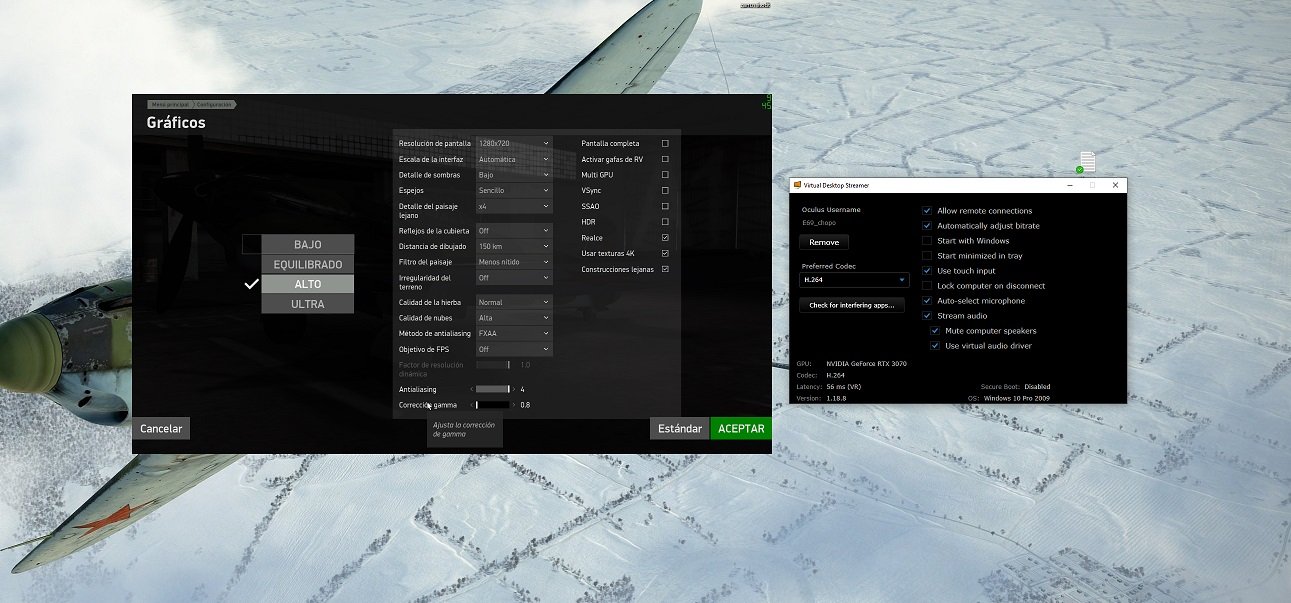The image size is (1291, 603).
Task: Toggle the Multi GPU checkbox
Action: [665, 175]
